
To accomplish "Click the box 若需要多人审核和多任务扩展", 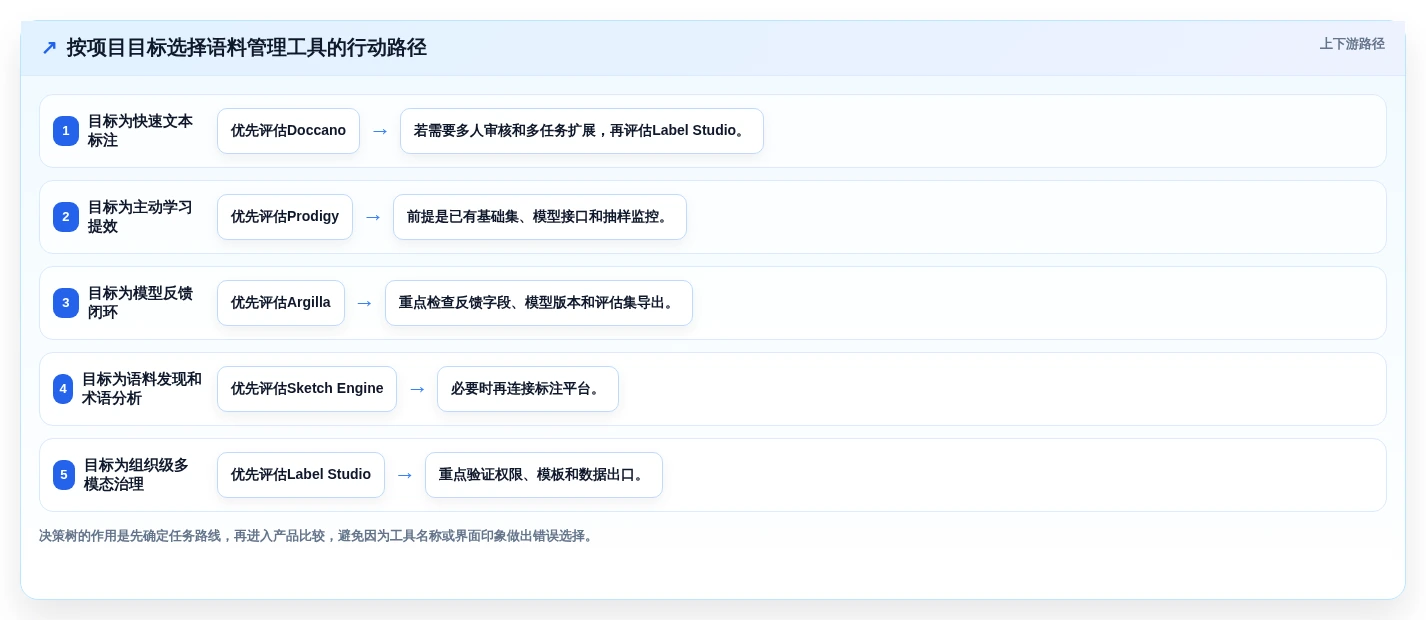I will click(582, 131).
